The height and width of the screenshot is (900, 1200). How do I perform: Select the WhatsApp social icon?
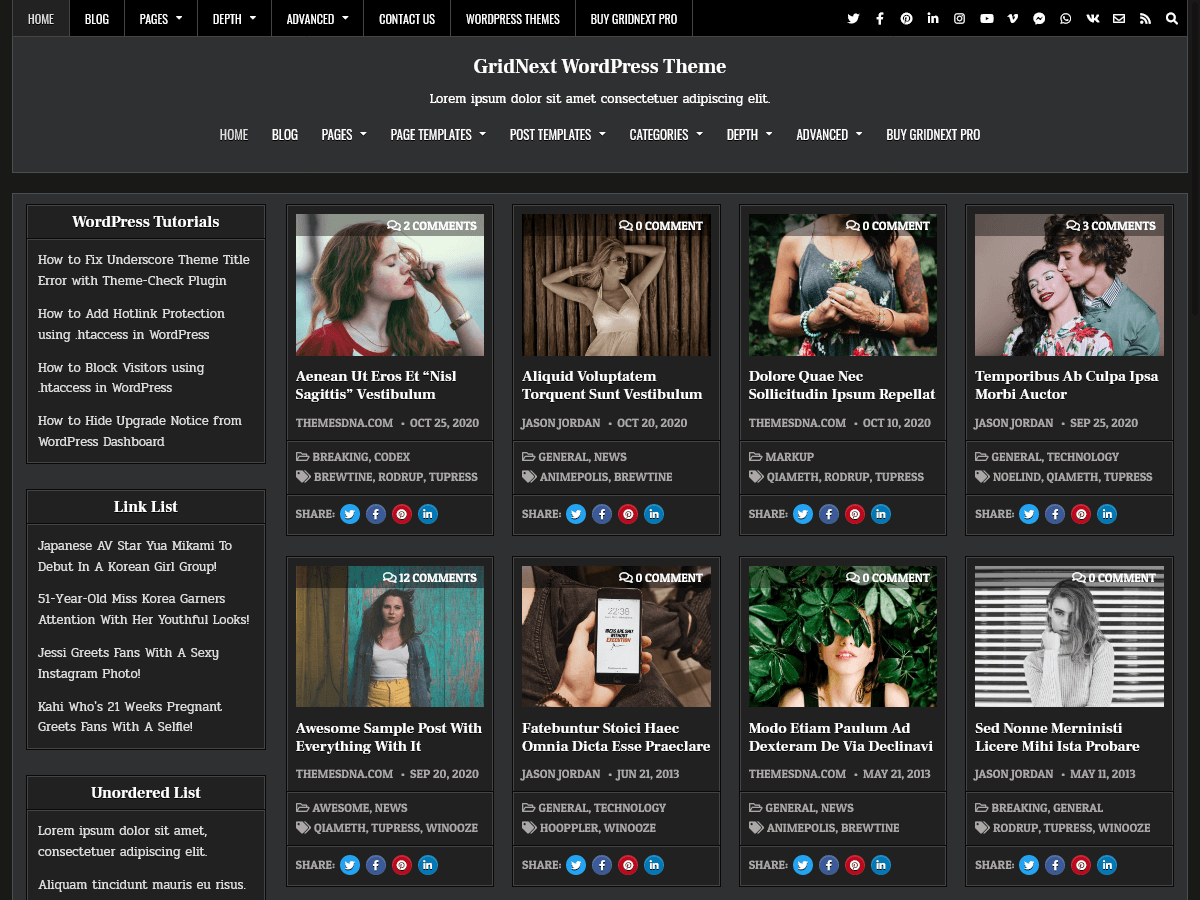(x=1065, y=18)
